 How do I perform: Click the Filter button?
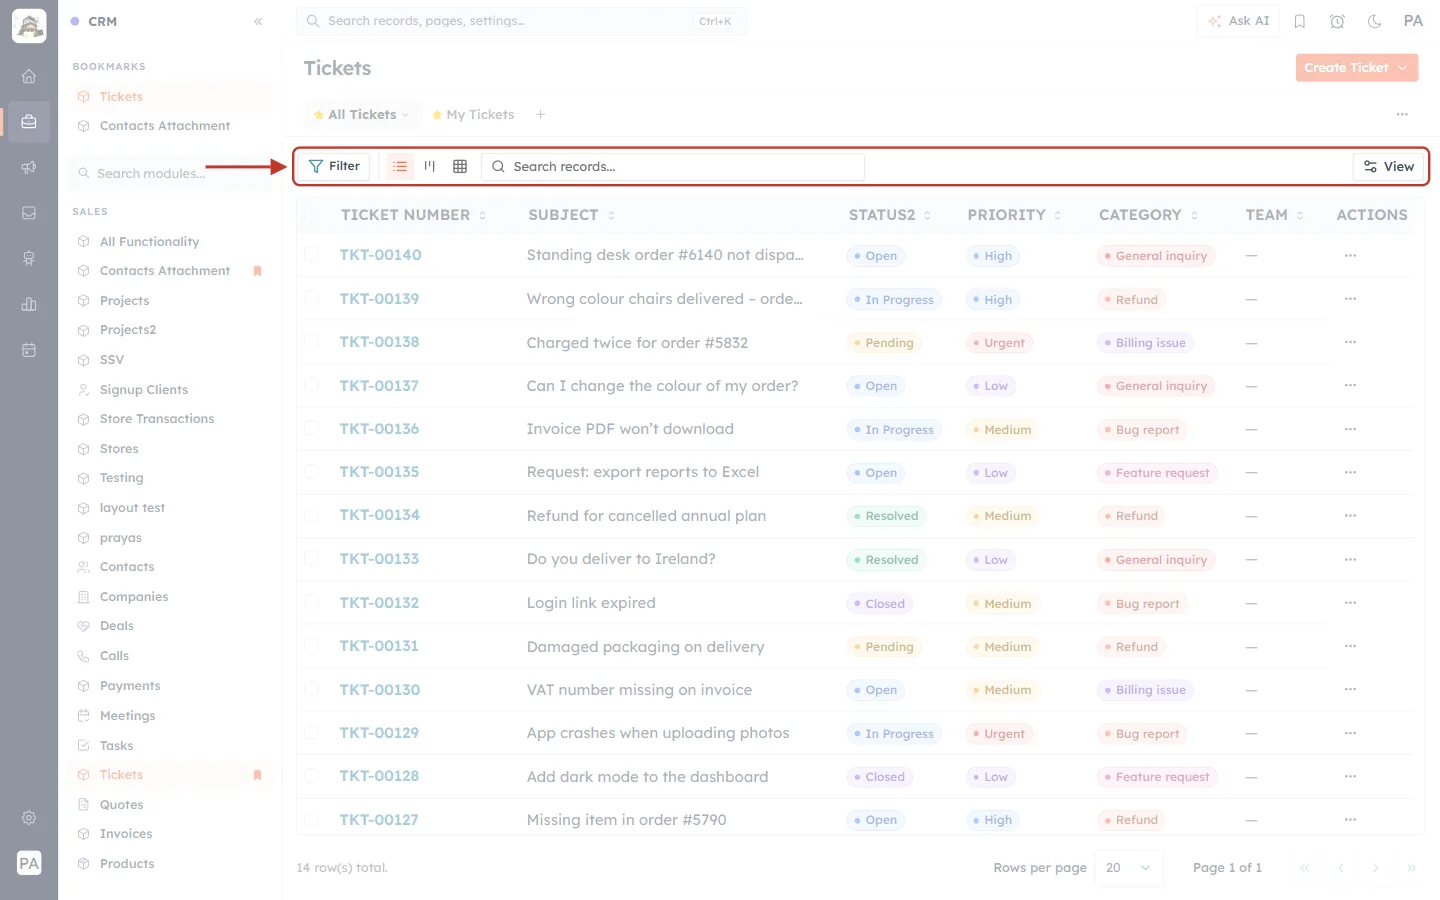(x=334, y=166)
